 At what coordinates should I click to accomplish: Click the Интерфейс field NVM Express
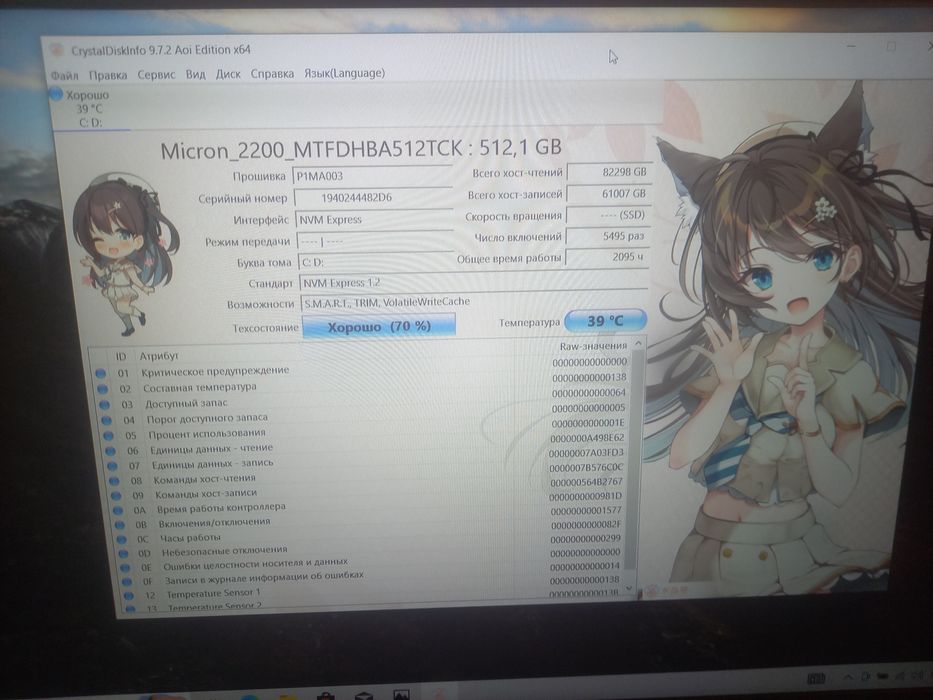coord(374,220)
